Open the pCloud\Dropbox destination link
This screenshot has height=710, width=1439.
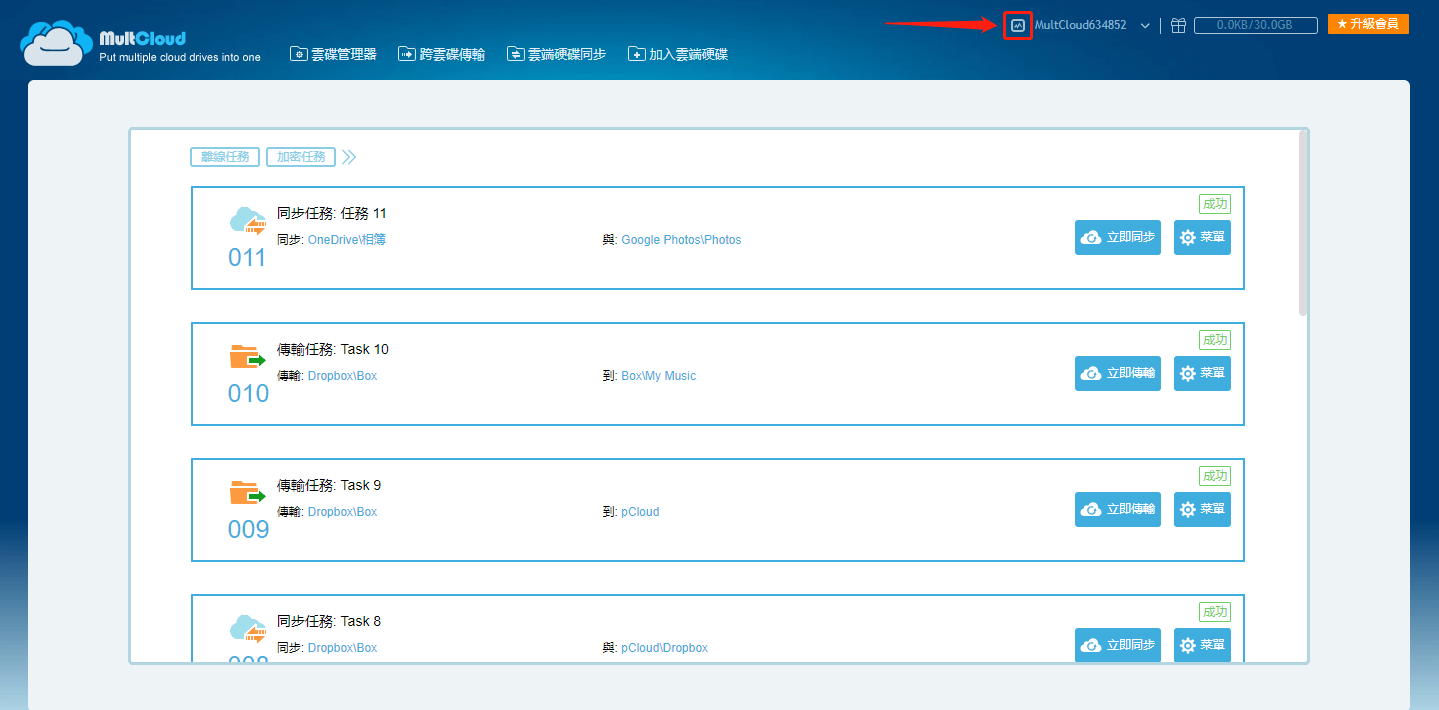664,648
